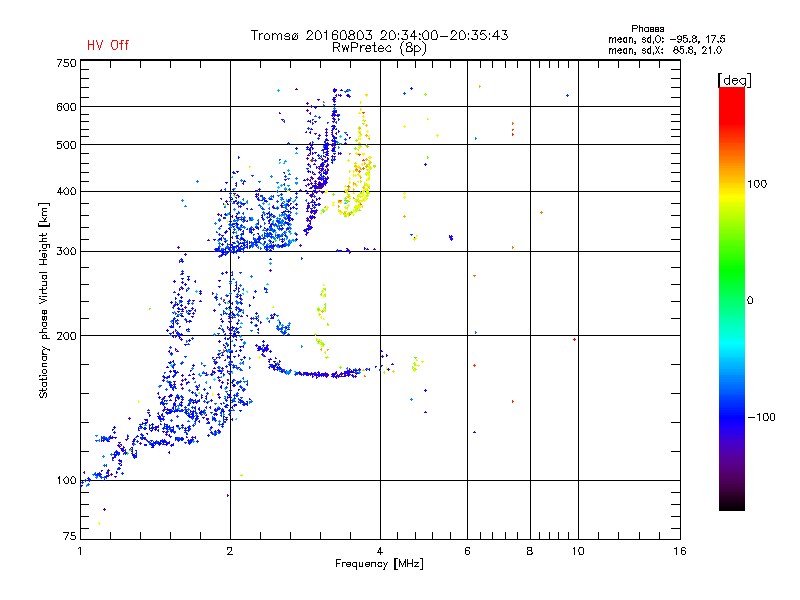Image resolution: width=800 pixels, height=600 pixels.
Task: Click the x-axis '8' tick label
Action: (x=530, y=551)
